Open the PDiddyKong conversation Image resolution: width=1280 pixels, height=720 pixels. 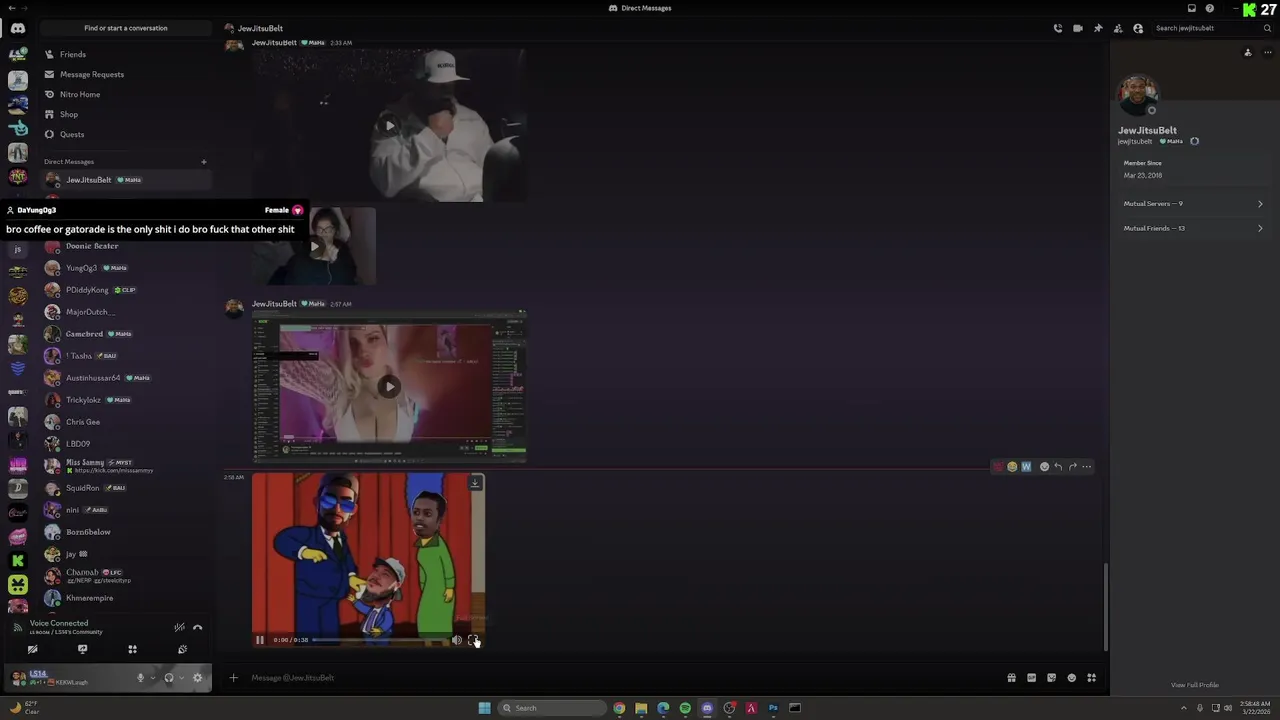click(126, 290)
